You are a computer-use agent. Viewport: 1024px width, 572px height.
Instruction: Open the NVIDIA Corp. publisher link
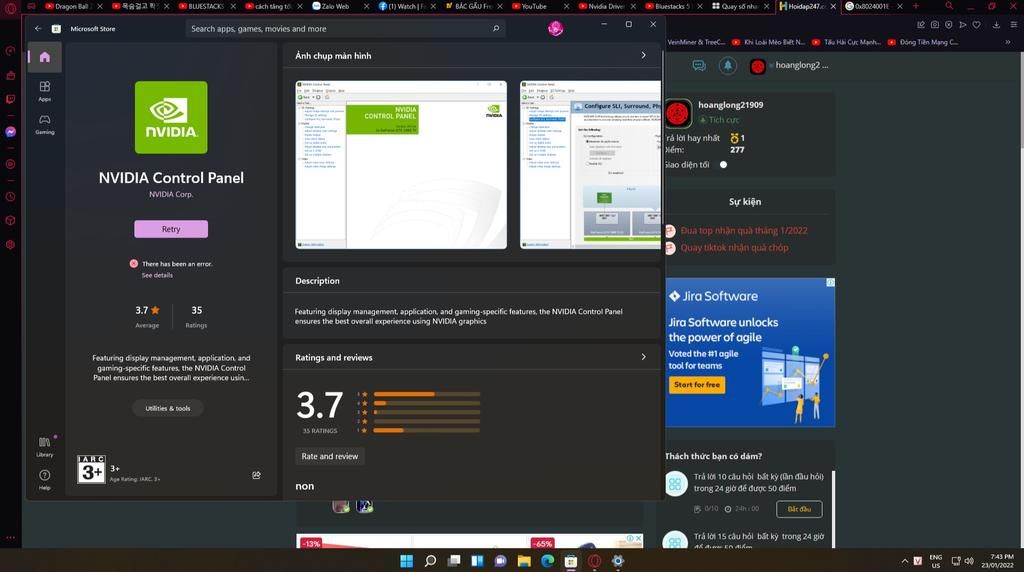click(x=171, y=195)
